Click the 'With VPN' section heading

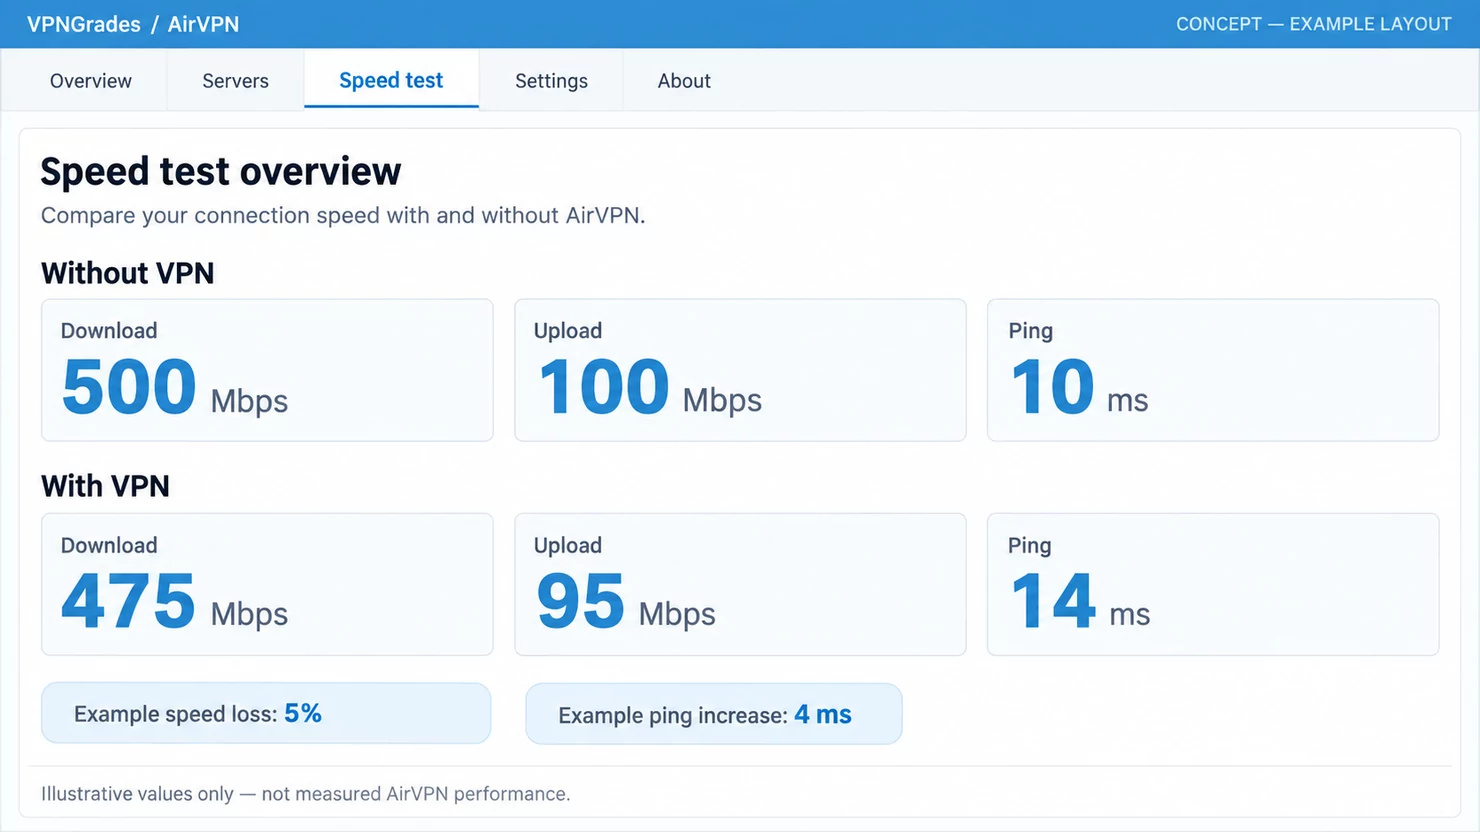[105, 486]
